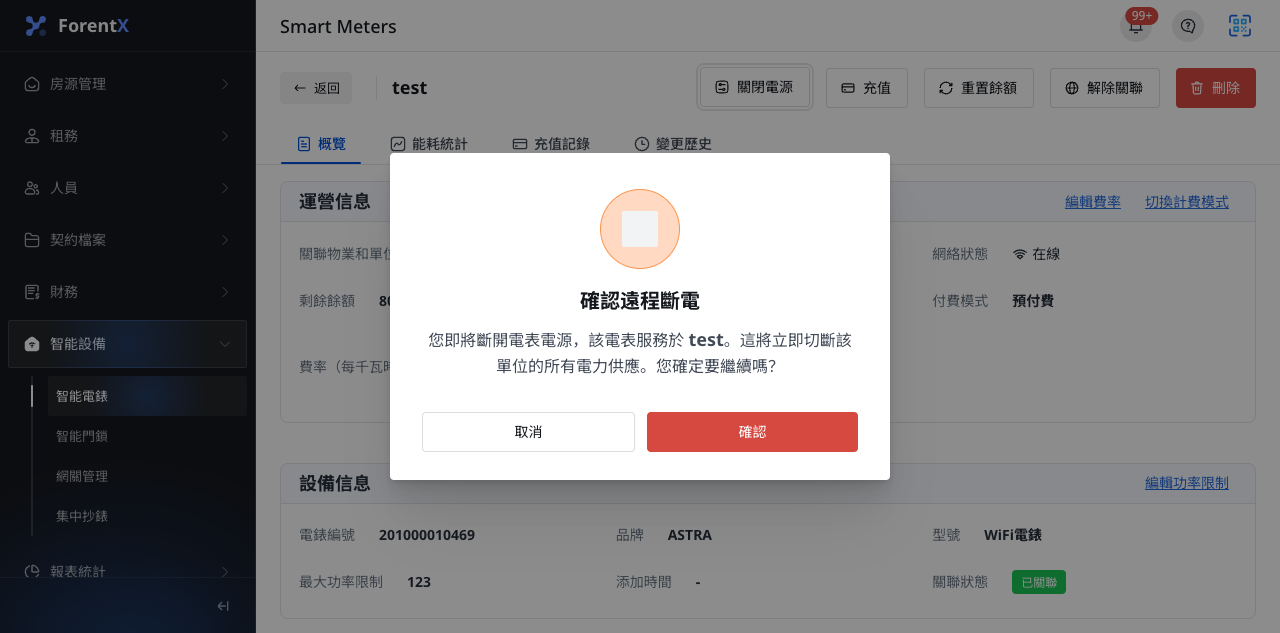Expand the 報表統計 menu chevron

click(x=224, y=572)
